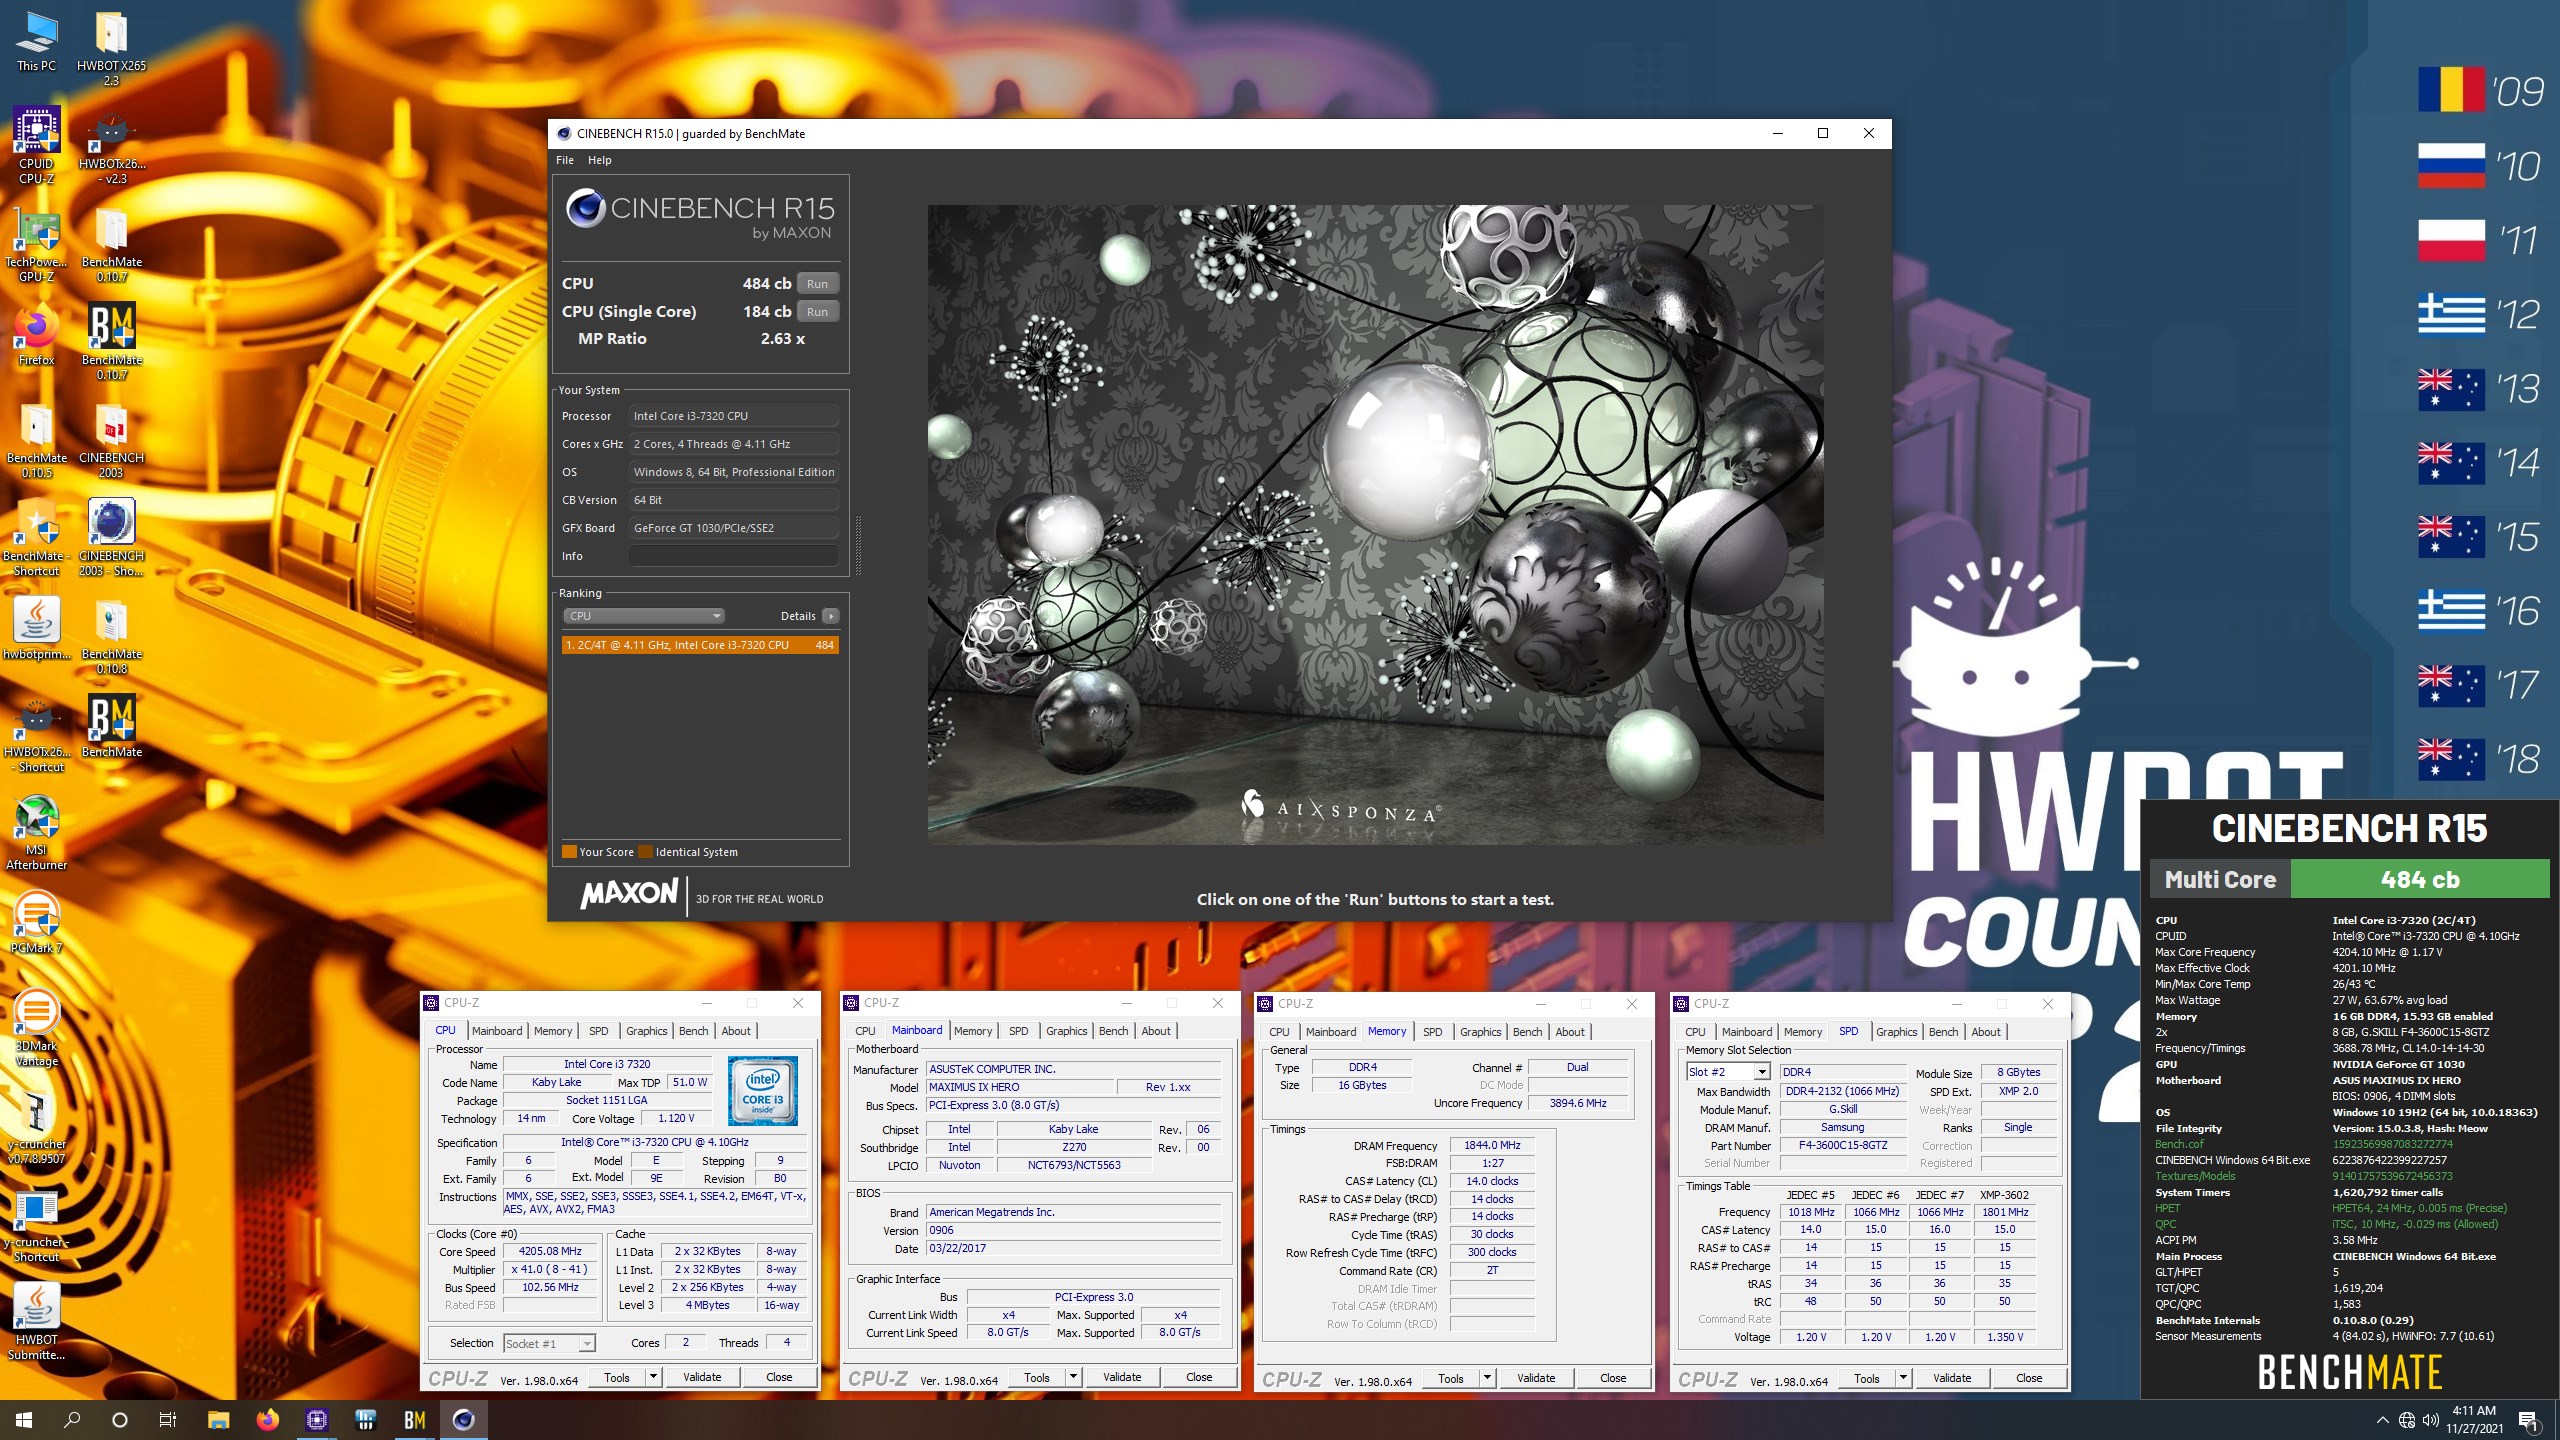Click the rendered Cinebench scene image
Image resolution: width=2560 pixels, height=1440 pixels.
pos(1375,524)
